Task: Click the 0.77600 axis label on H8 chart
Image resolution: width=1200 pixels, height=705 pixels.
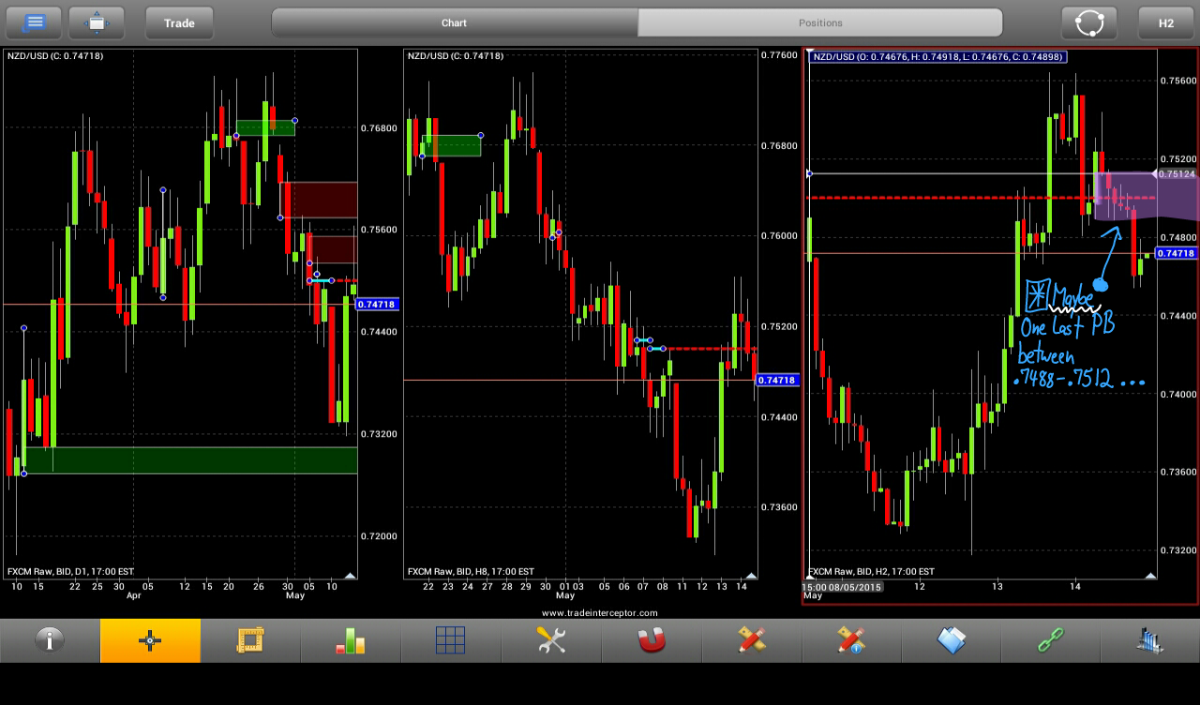Action: coord(780,55)
